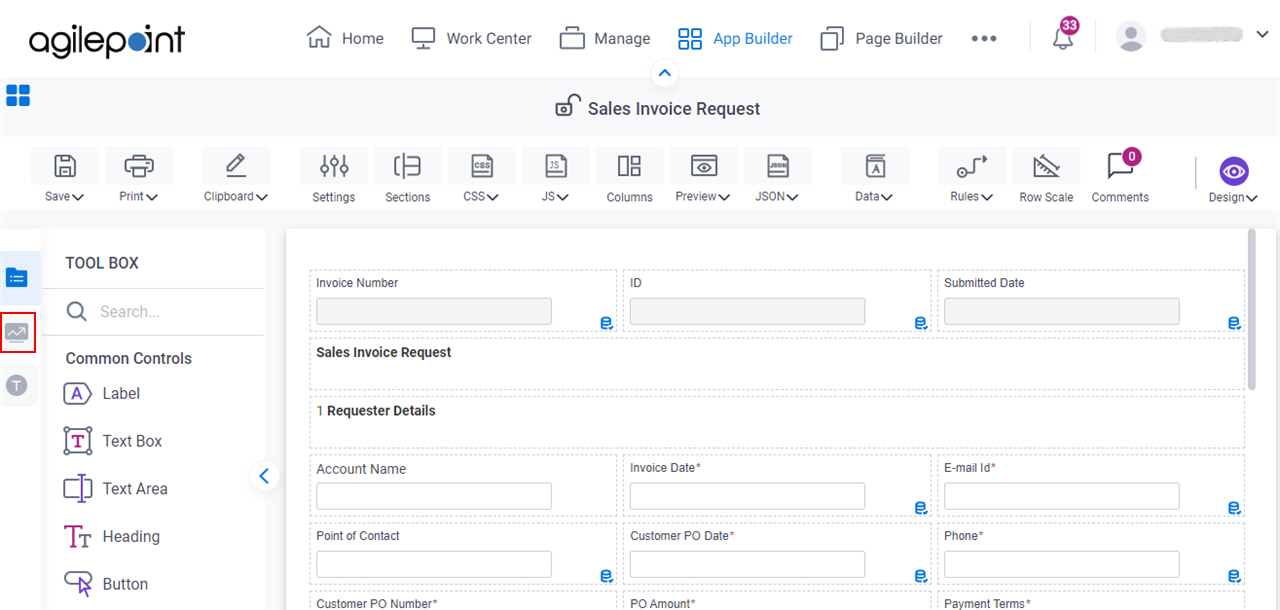The image size is (1280, 610).
Task: Expand the Design dropdown arrow
Action: (1251, 198)
